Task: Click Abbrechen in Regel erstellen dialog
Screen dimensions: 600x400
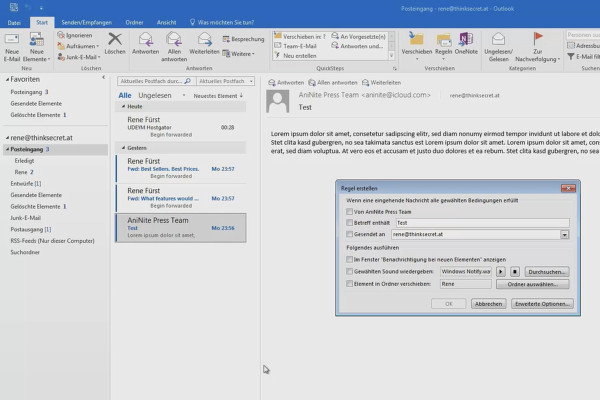Action: pyautogui.click(x=489, y=304)
